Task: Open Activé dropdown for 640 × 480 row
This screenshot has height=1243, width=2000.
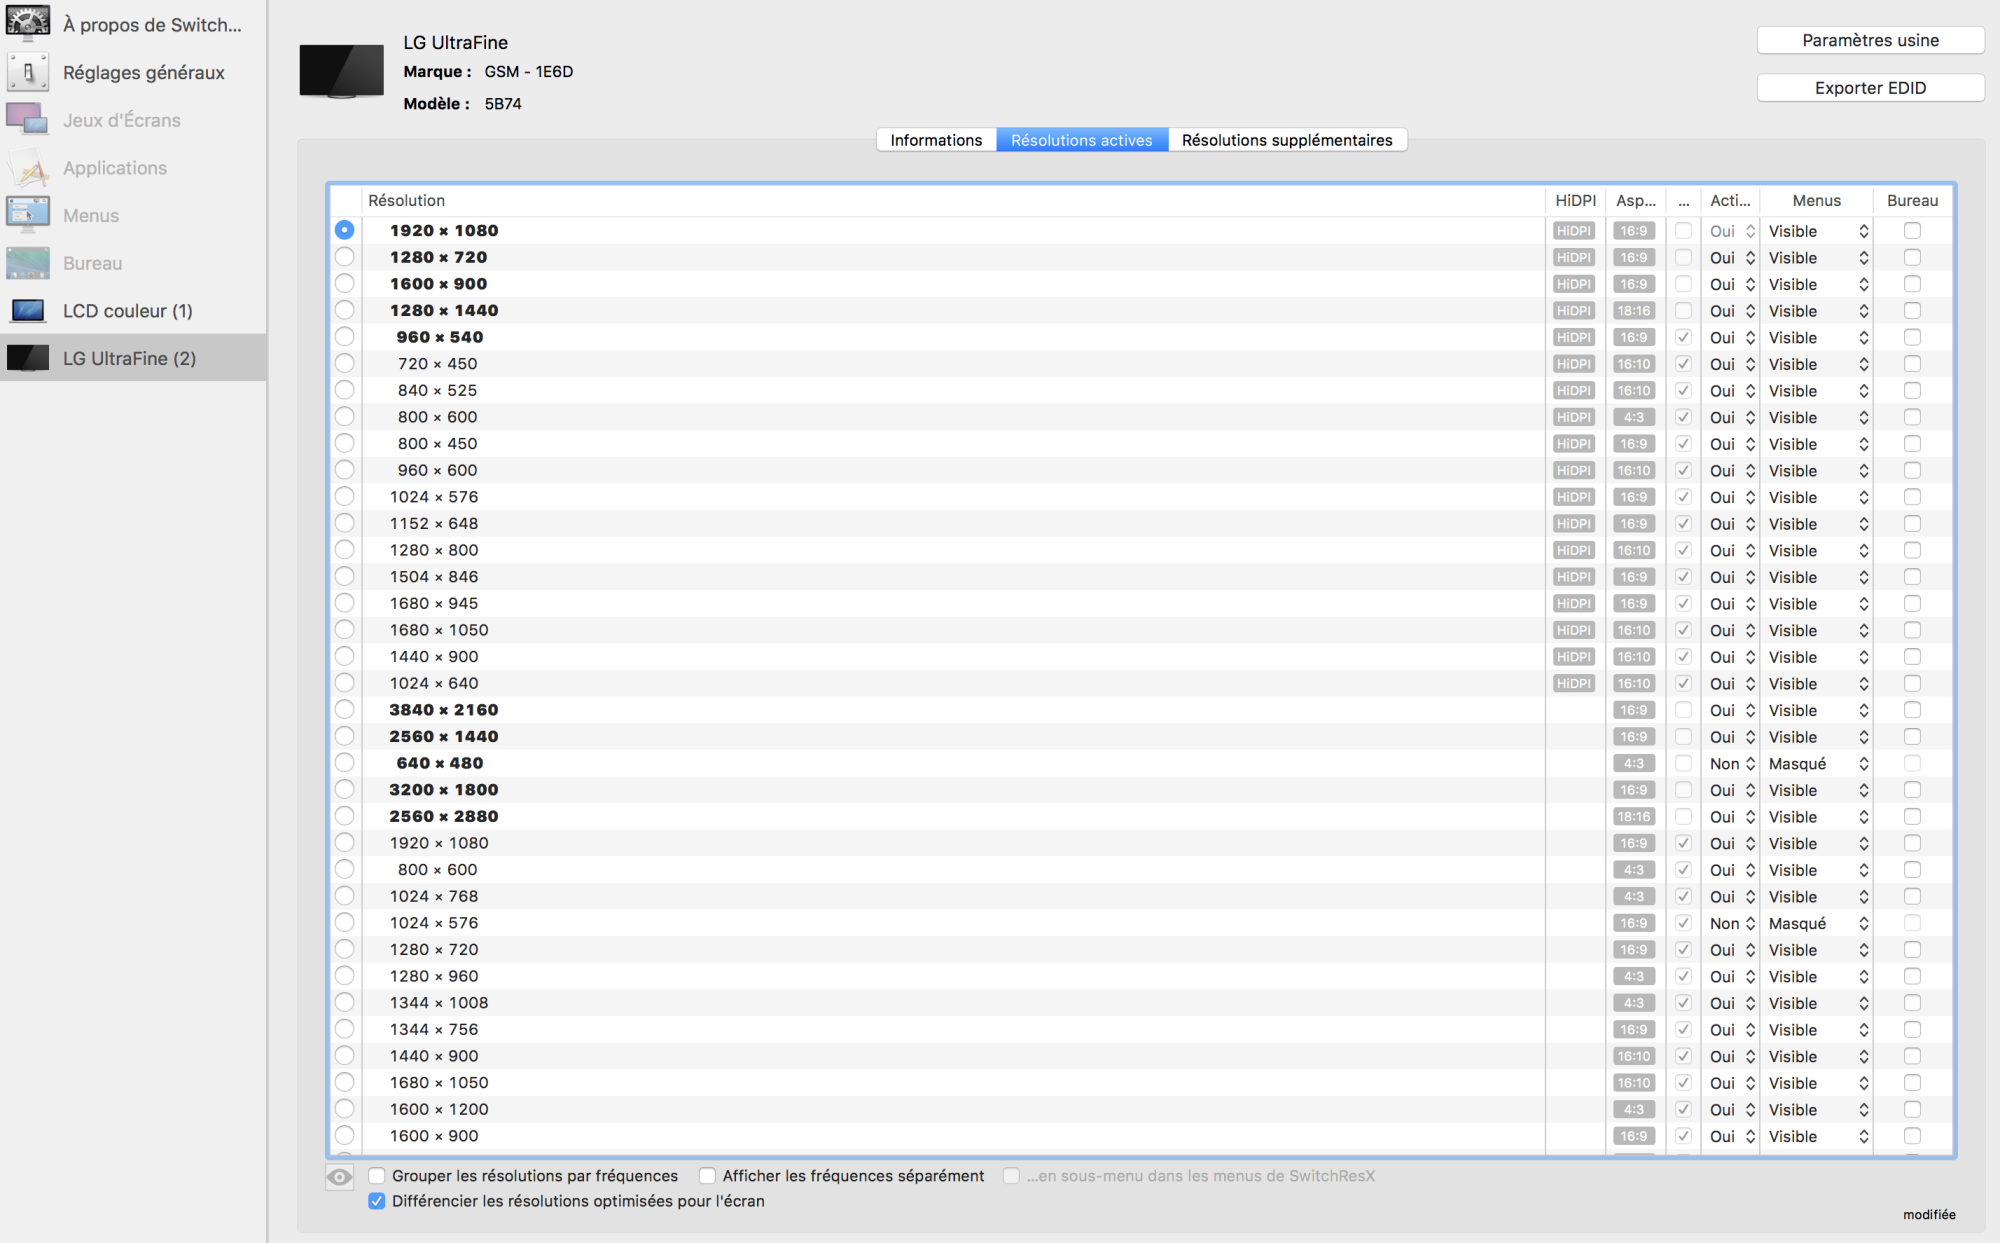Action: pyautogui.click(x=1732, y=764)
